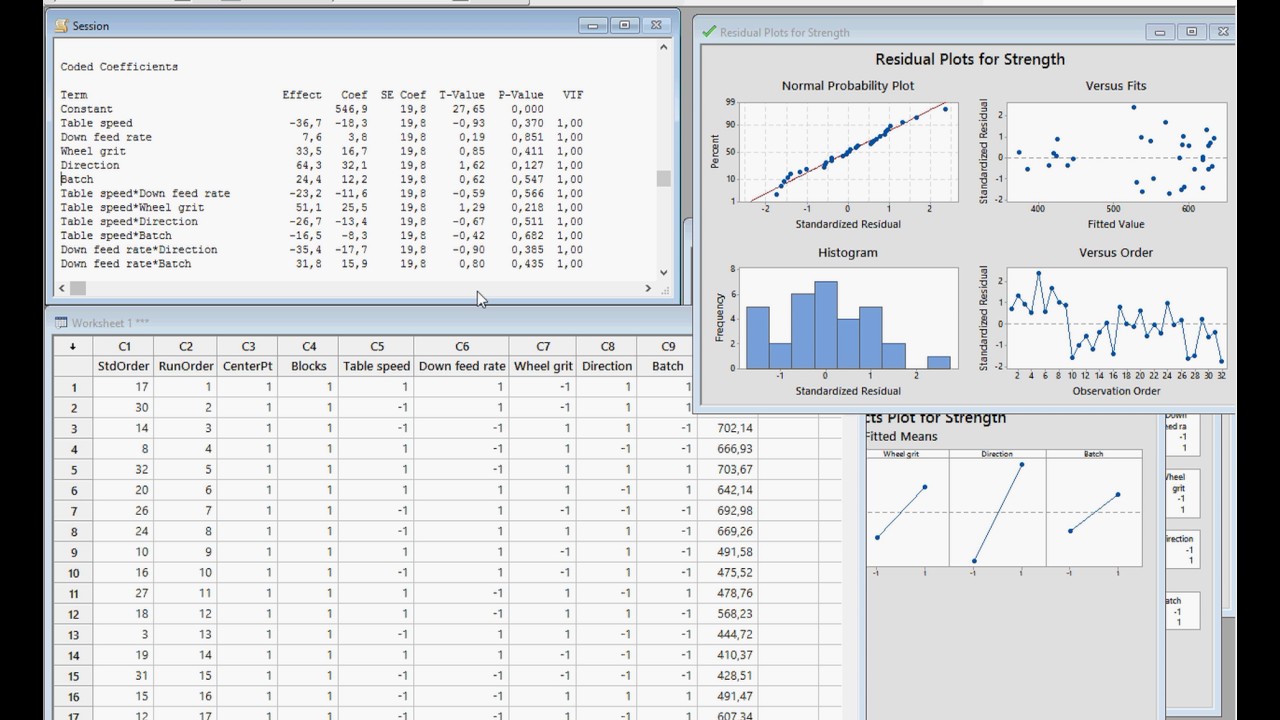This screenshot has width=1280, height=720.
Task: Click the Down feed rate*Direction term in Session
Action: [139, 249]
